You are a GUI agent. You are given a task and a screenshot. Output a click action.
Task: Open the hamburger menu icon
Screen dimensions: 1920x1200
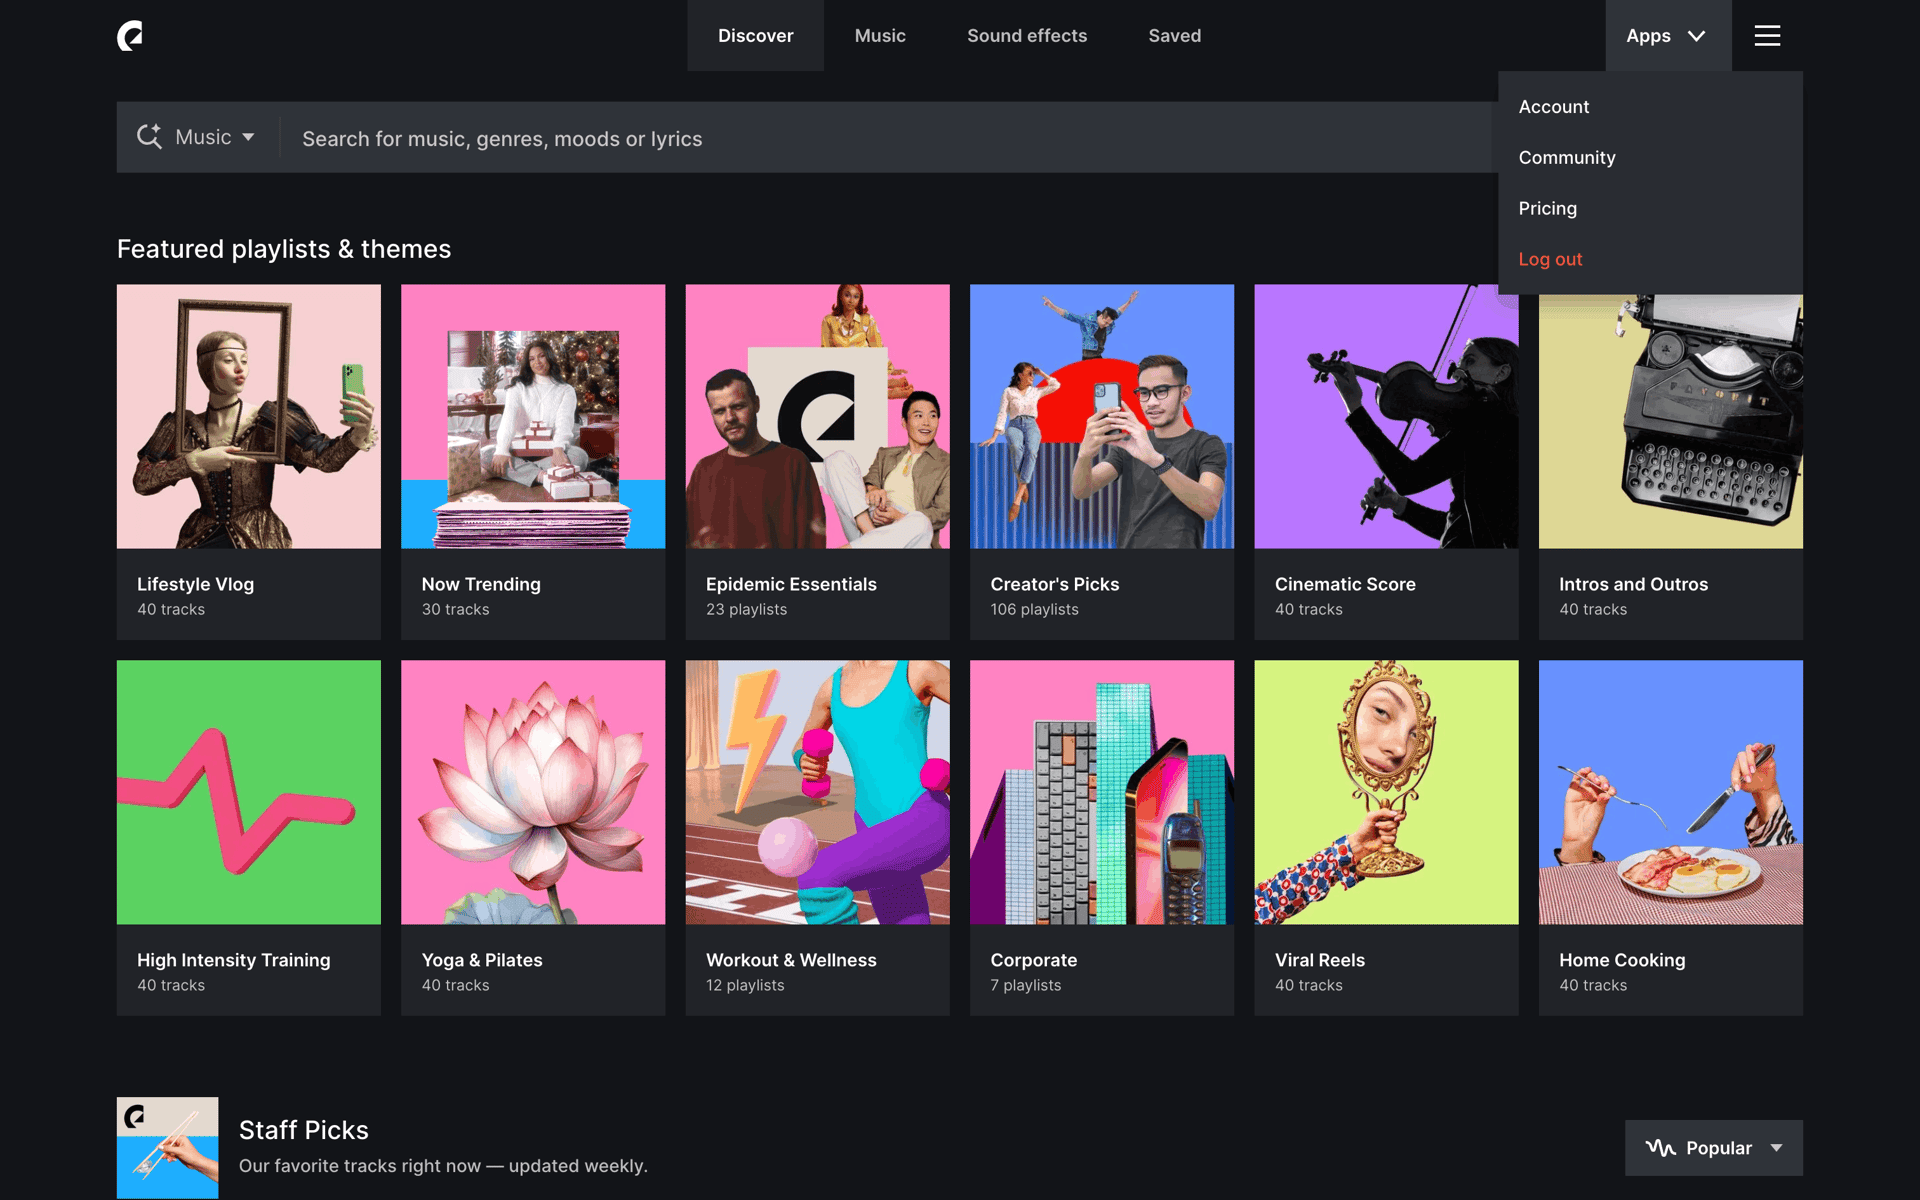pos(1767,36)
